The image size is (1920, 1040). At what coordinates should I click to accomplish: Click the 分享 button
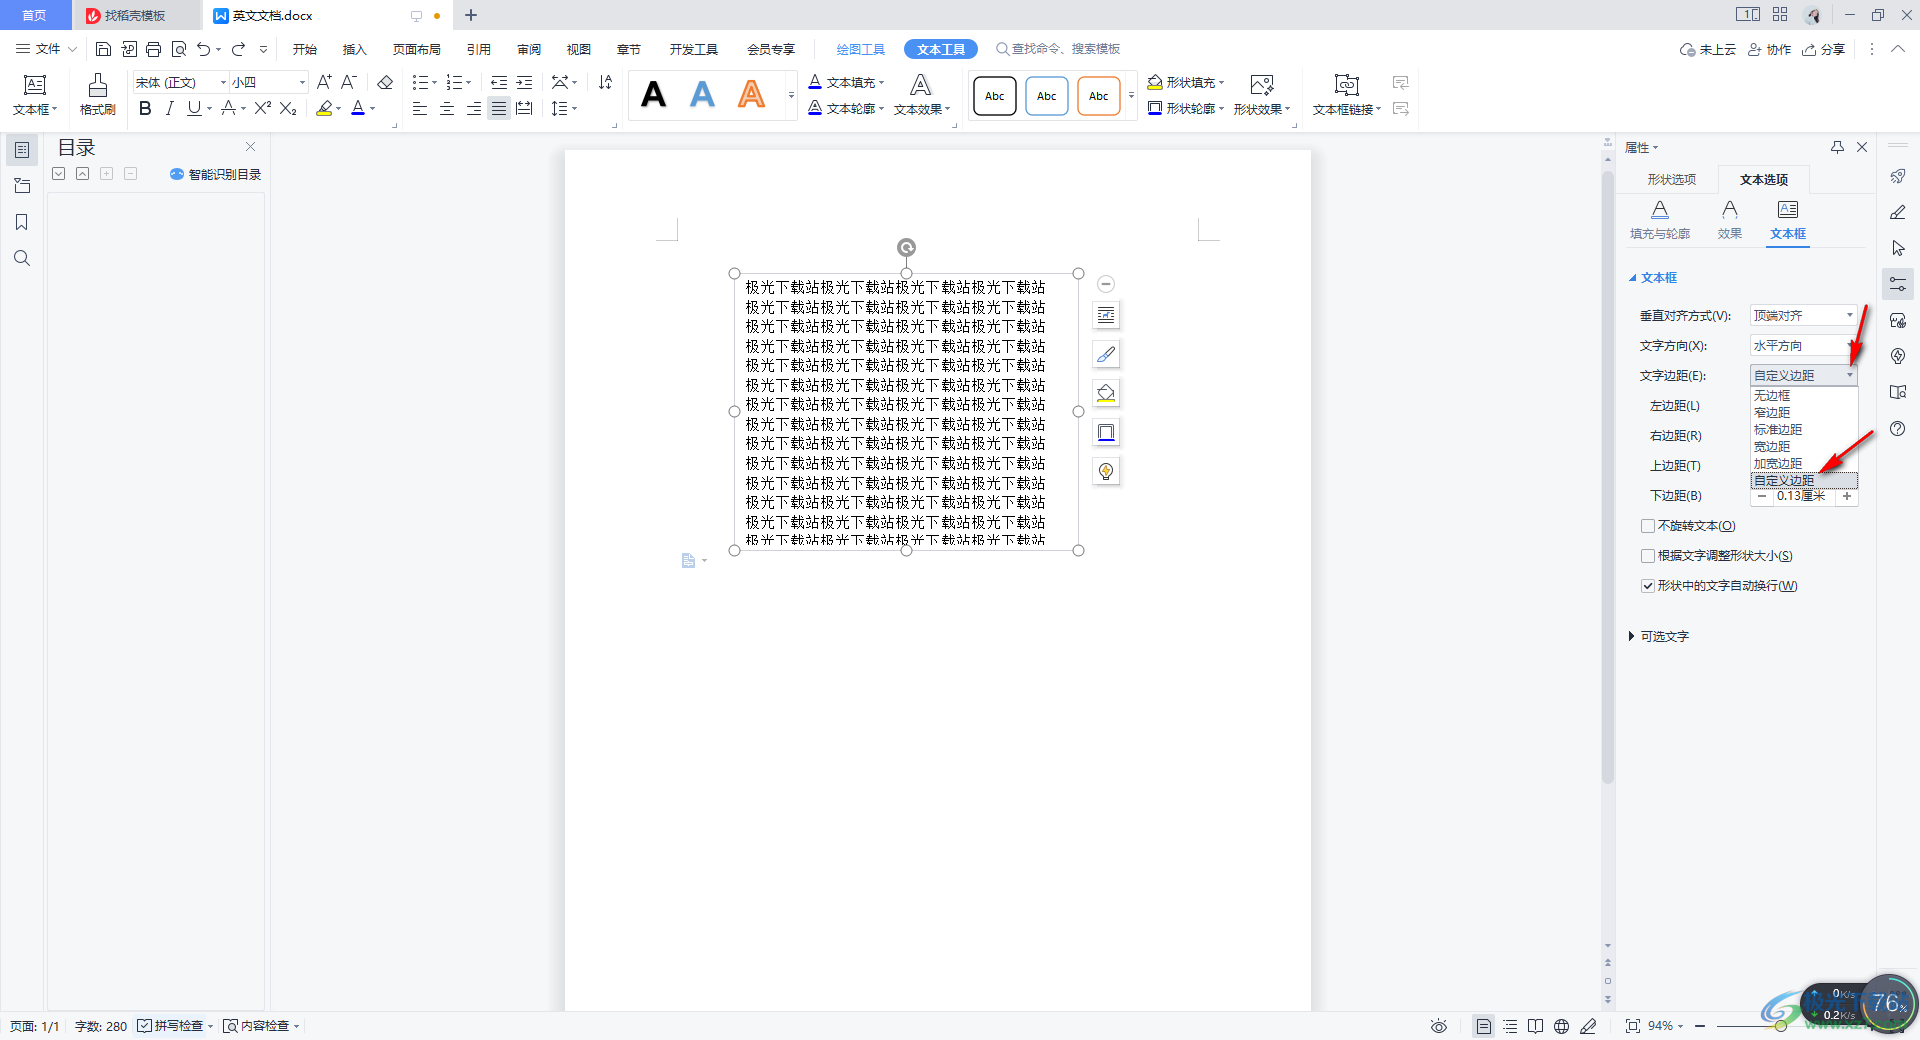click(x=1824, y=49)
